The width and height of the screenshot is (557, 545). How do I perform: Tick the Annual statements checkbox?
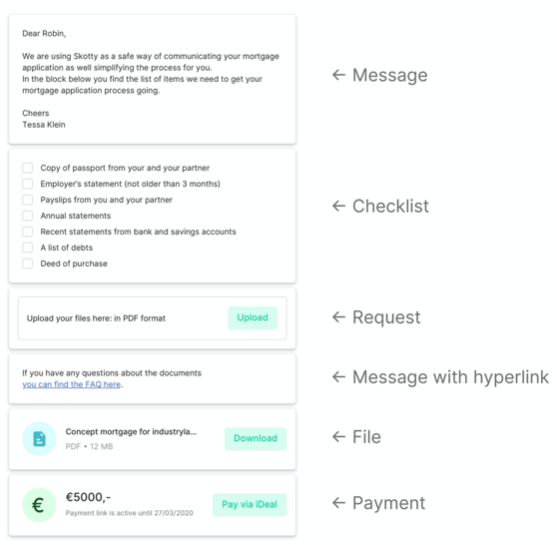27,216
